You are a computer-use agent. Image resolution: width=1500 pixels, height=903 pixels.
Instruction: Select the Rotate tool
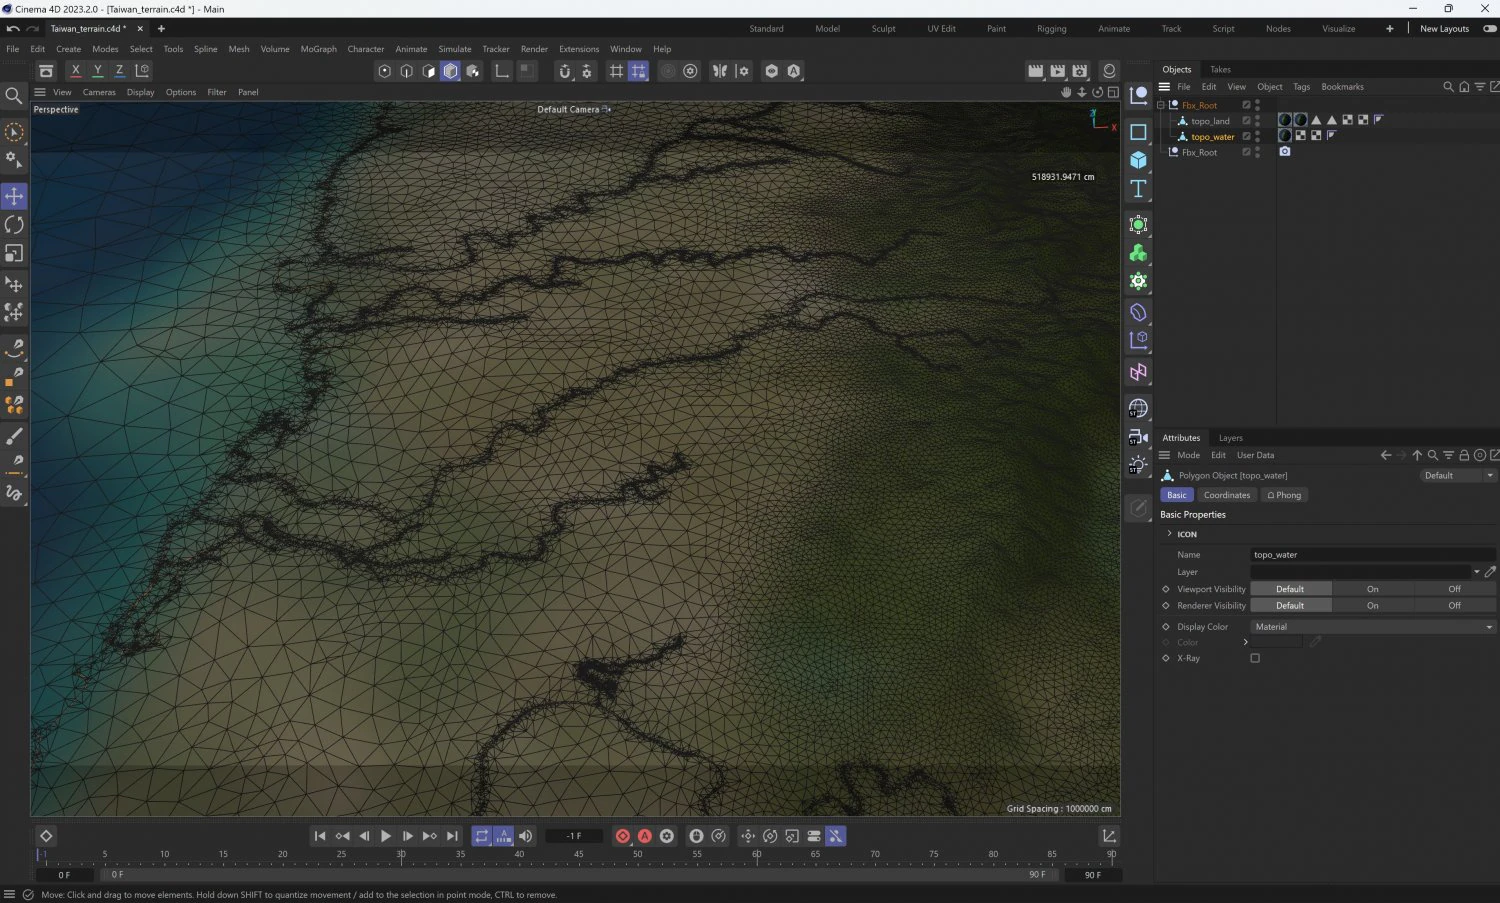(x=14, y=225)
